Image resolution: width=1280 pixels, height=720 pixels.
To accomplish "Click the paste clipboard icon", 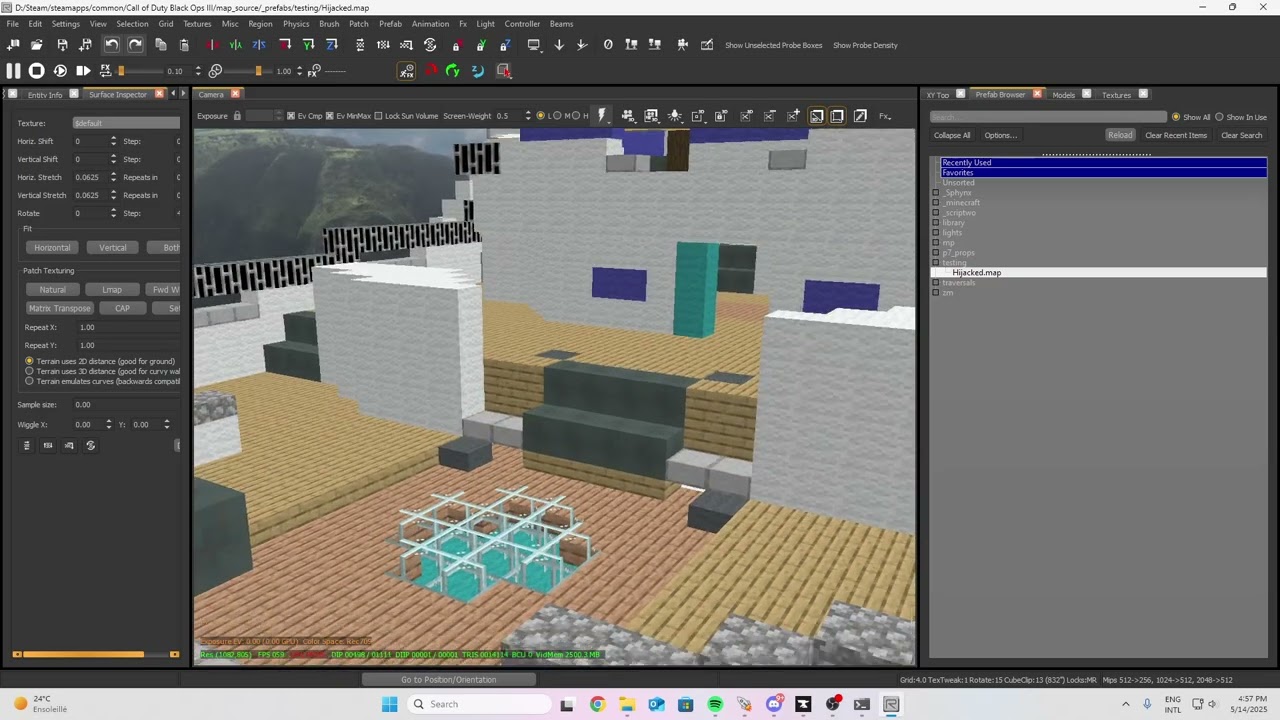I will coord(184,45).
